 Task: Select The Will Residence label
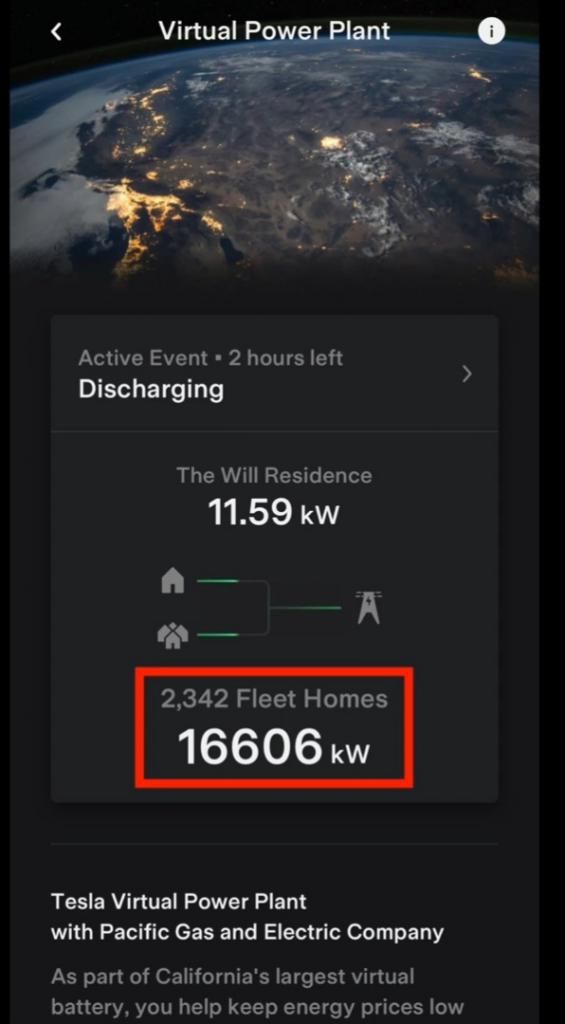[x=274, y=475]
